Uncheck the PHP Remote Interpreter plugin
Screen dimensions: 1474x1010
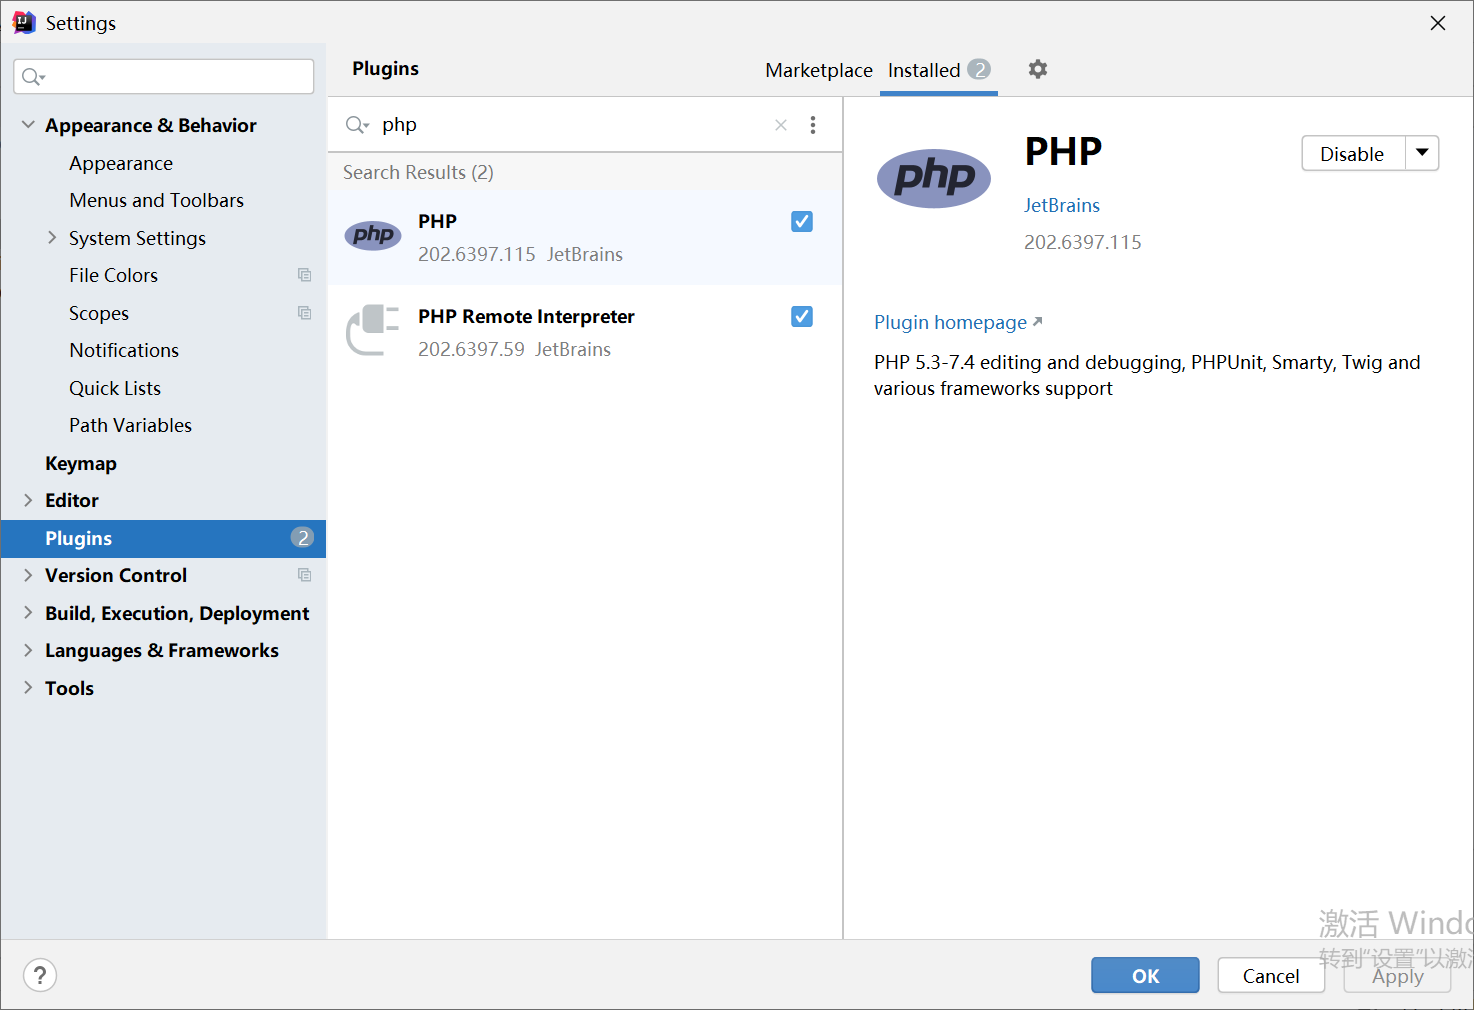(801, 316)
